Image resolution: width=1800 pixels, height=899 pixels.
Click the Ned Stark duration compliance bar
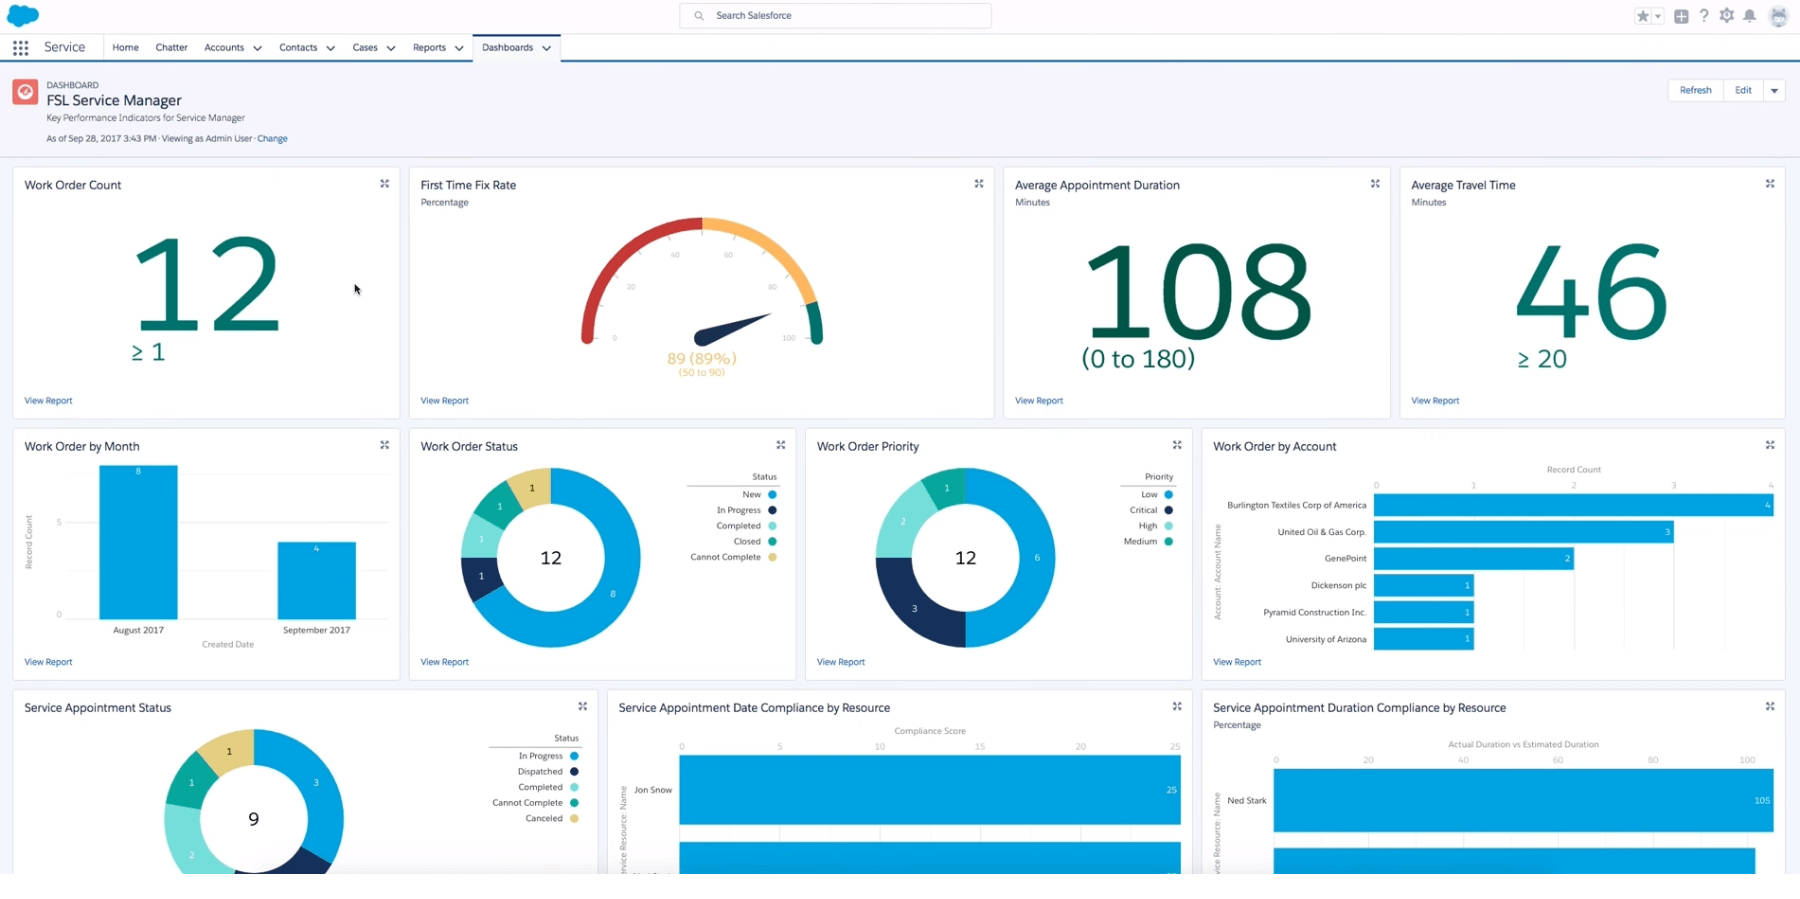(1523, 800)
